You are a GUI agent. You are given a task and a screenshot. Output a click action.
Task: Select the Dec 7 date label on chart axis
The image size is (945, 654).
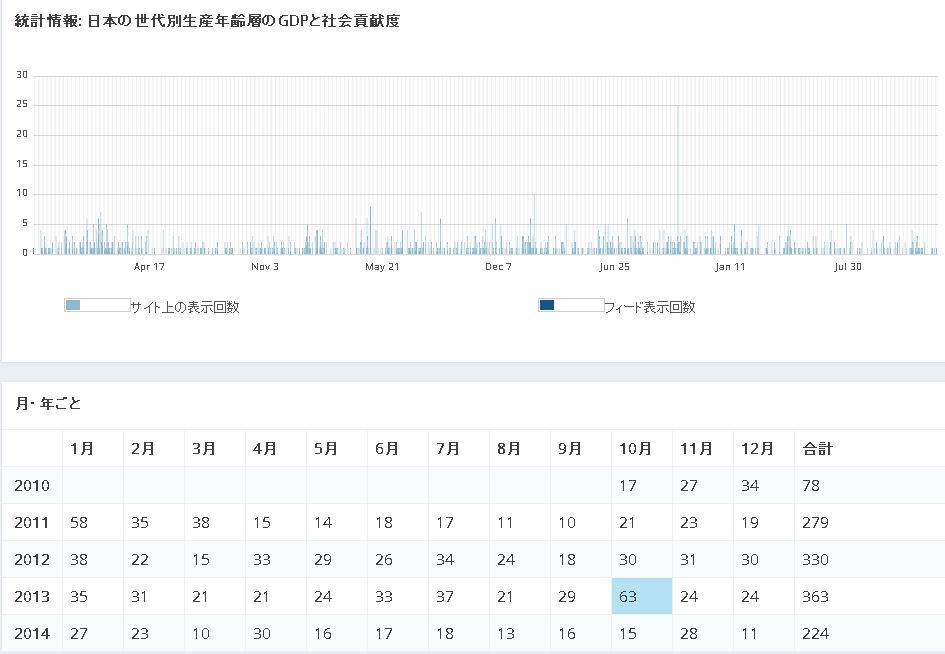pos(498,267)
